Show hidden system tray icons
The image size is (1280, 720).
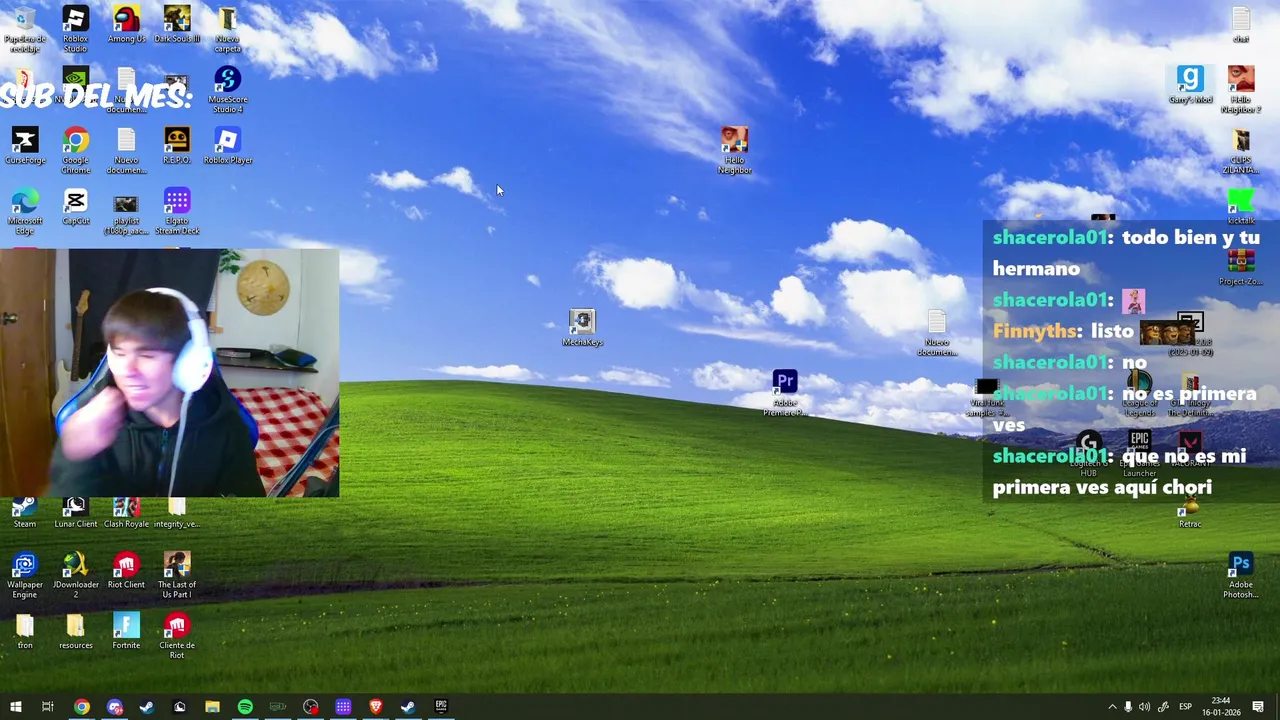1112,707
